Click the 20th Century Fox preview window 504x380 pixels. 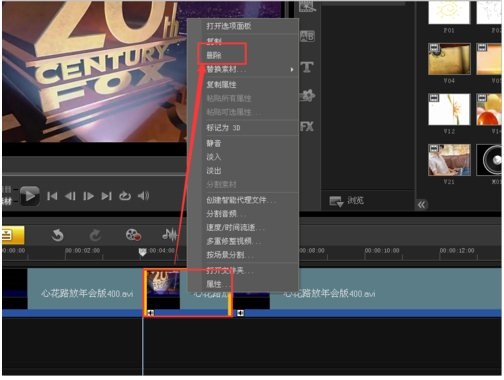click(94, 72)
